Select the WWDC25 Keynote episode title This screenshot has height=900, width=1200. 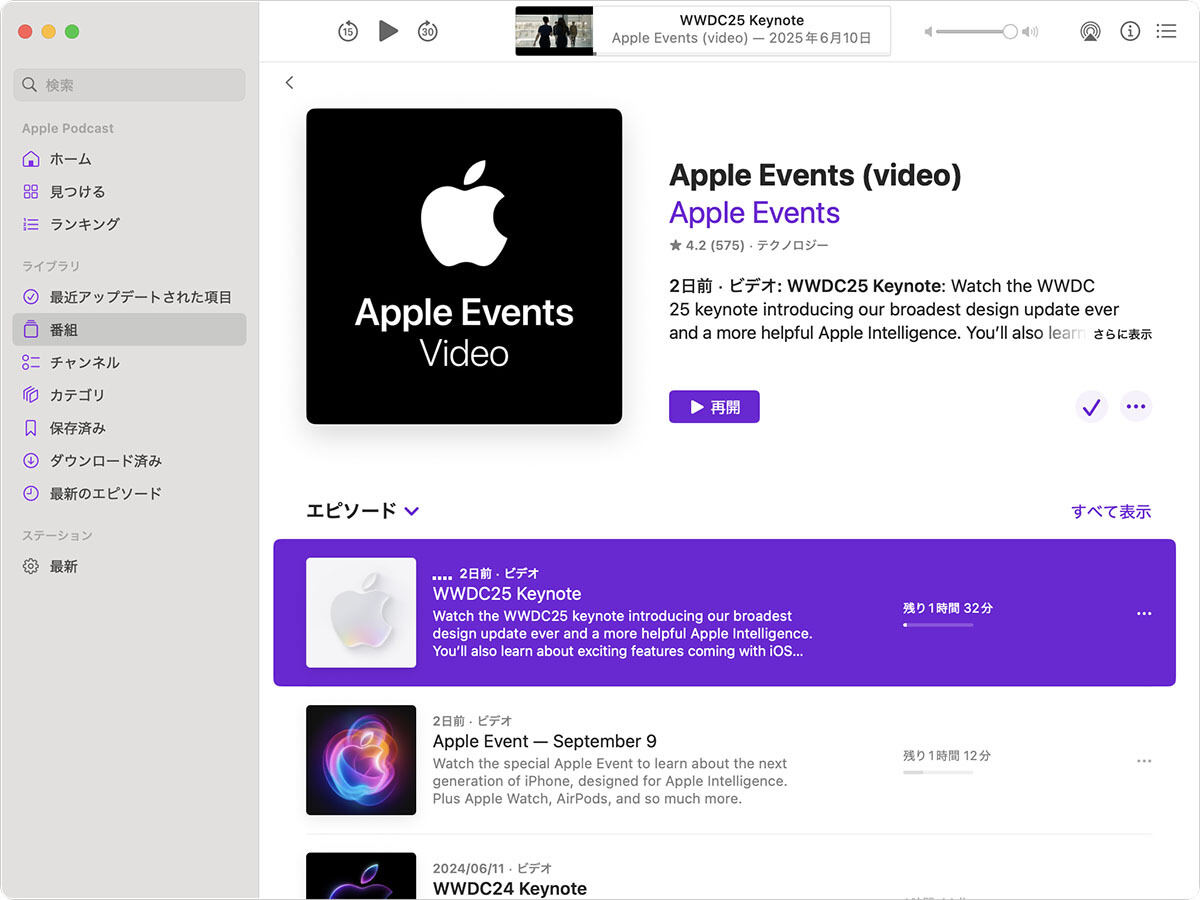pos(507,594)
